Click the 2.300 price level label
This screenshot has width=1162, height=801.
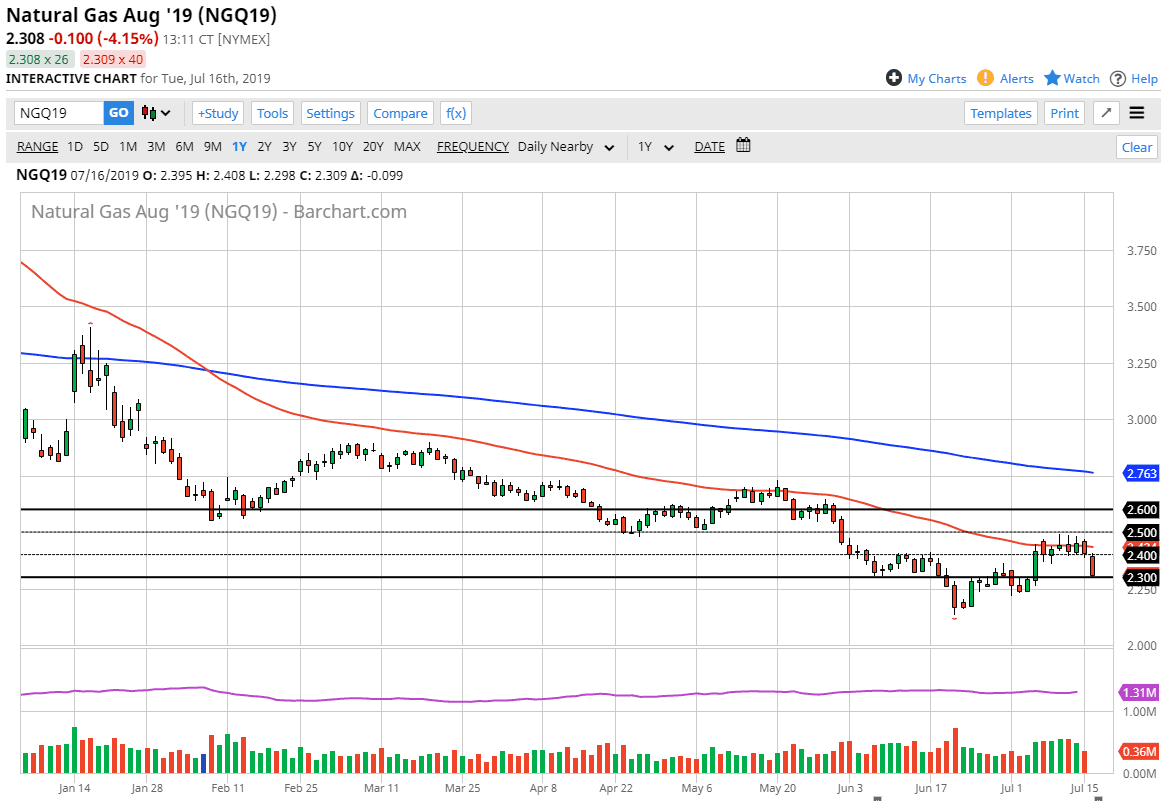[1141, 577]
